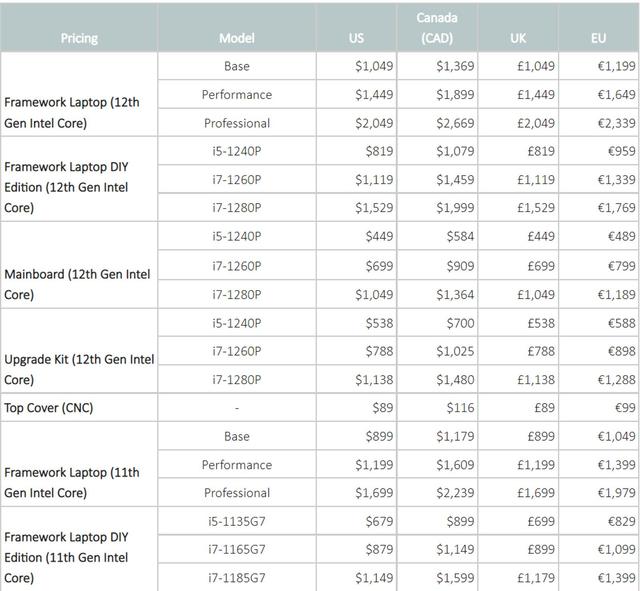
Task: Click the £1,179 UK price cell
Action: coord(518,577)
